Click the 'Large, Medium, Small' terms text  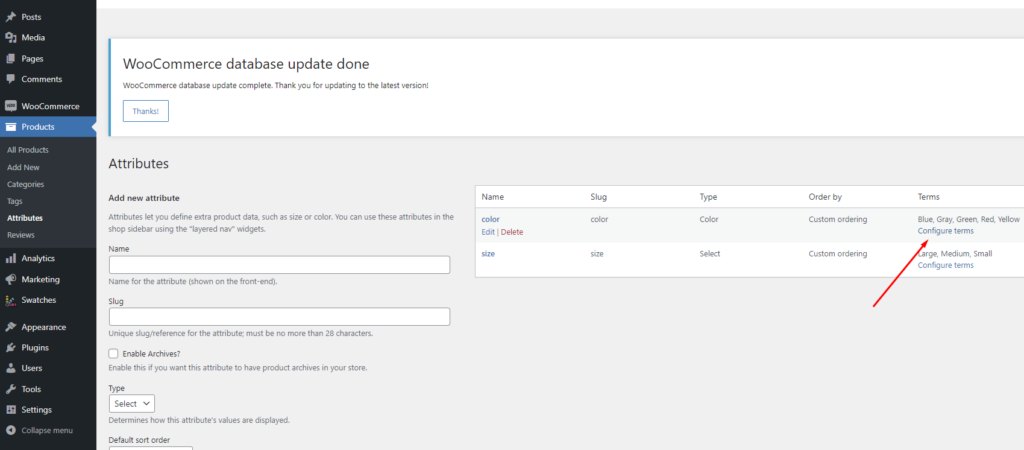(955, 253)
